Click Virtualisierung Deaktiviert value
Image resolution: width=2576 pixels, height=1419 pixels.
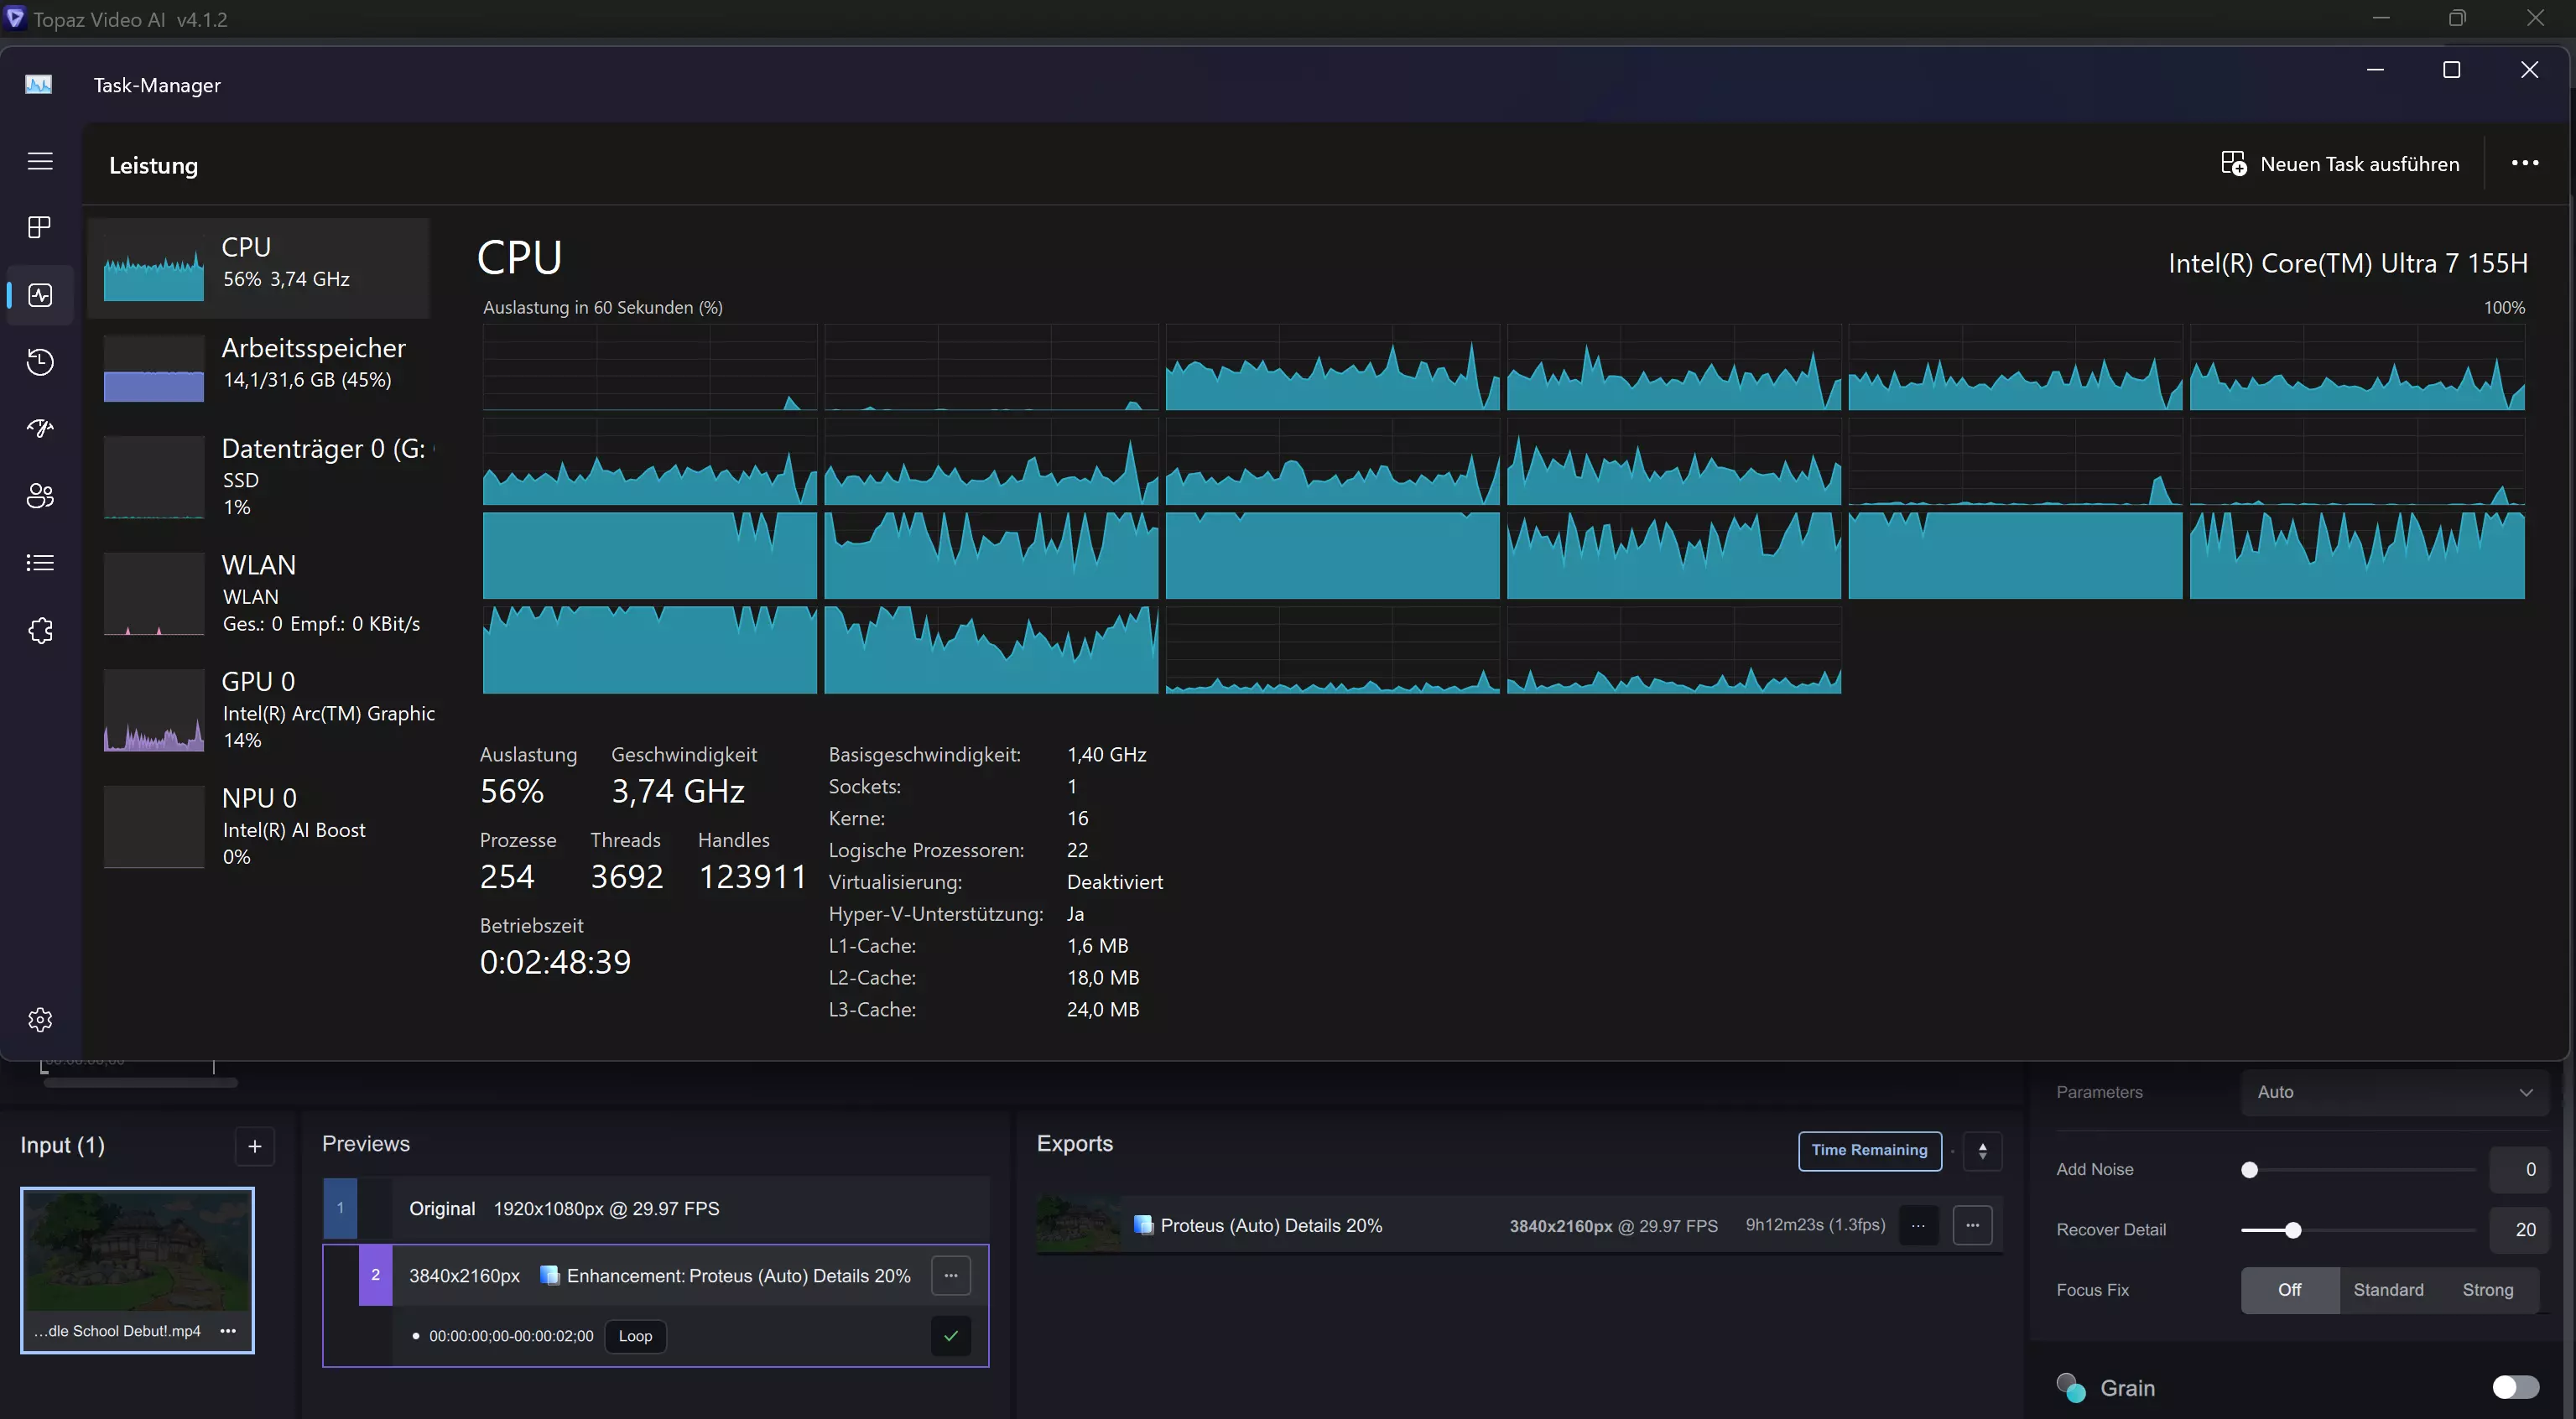point(1115,882)
